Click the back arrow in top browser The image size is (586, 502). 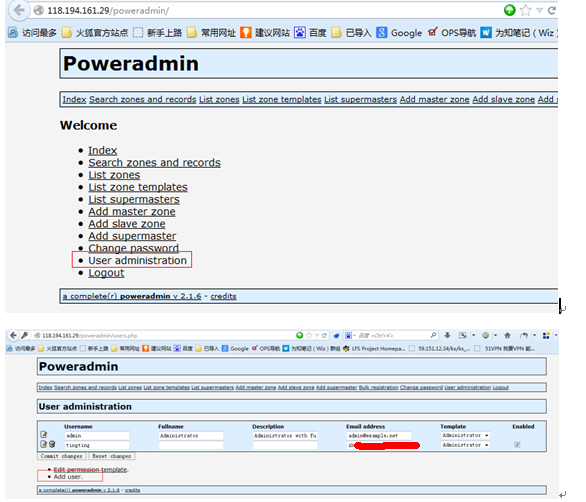tap(19, 10)
